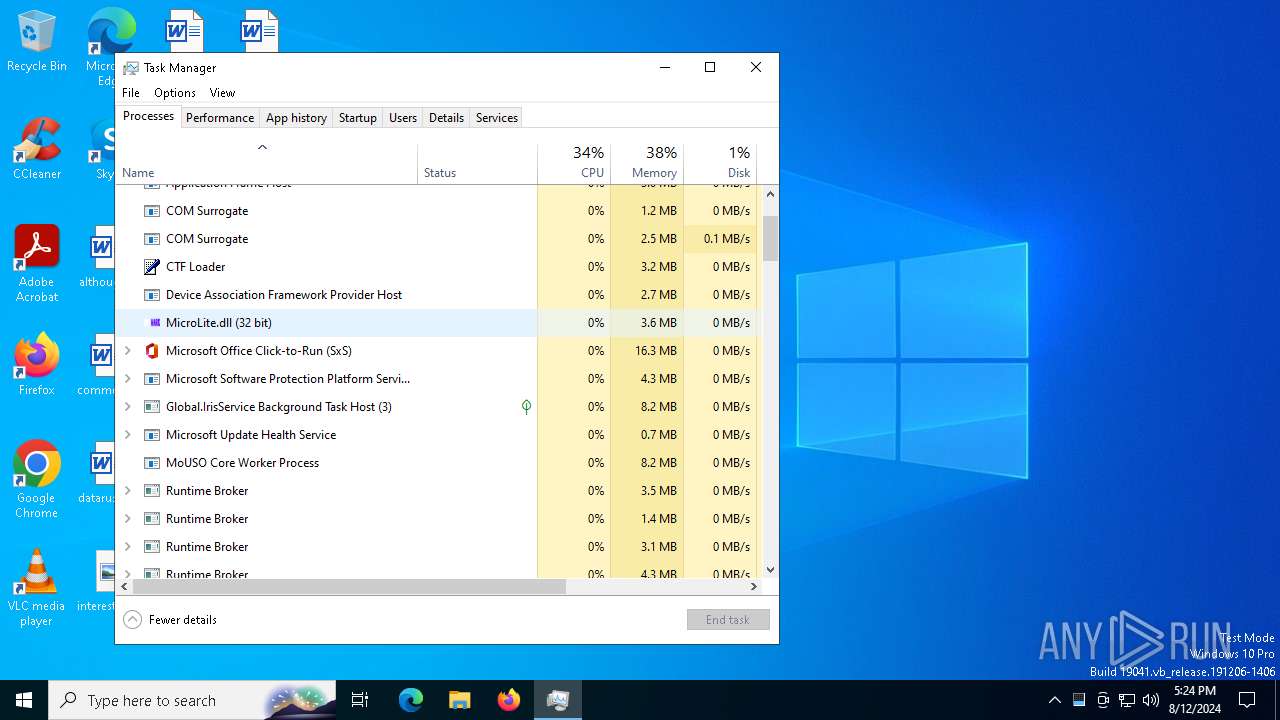Switch to the Startup tab
1280x720 pixels.
pos(357,118)
